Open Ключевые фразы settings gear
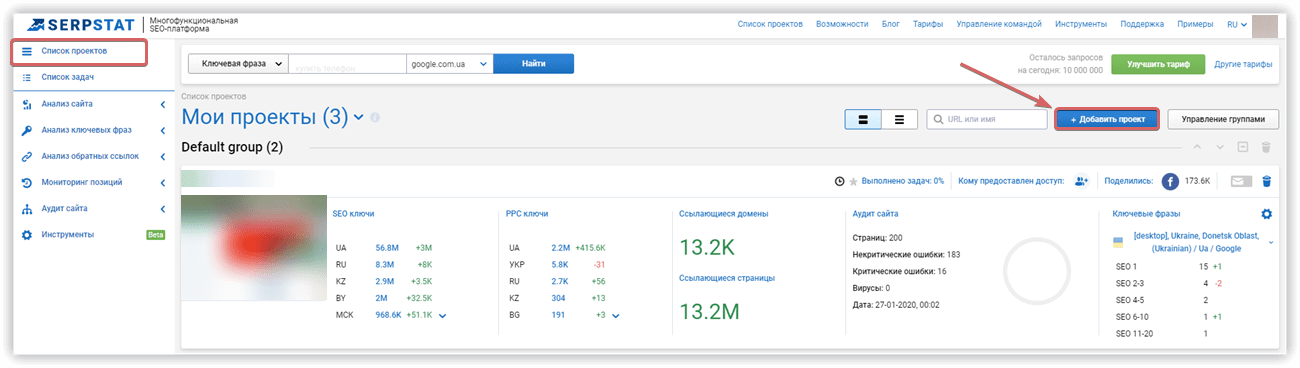The width and height of the screenshot is (1300, 368). (1266, 214)
